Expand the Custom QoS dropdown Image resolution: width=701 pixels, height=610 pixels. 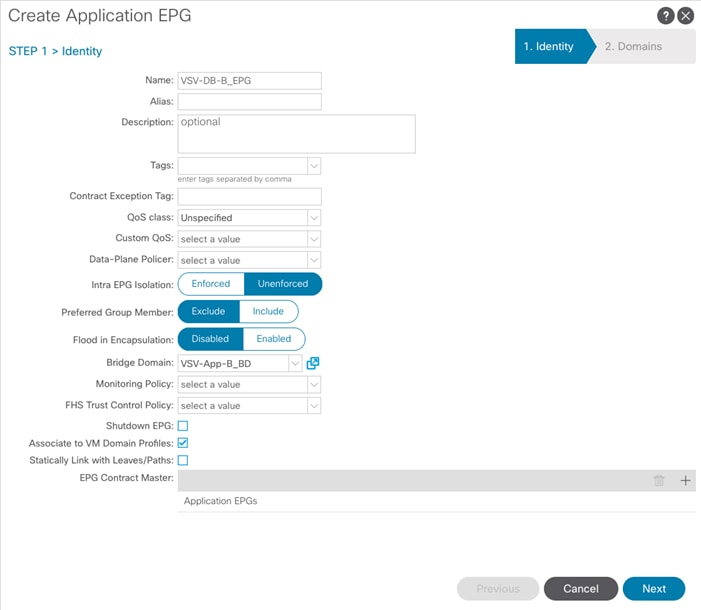click(x=314, y=239)
